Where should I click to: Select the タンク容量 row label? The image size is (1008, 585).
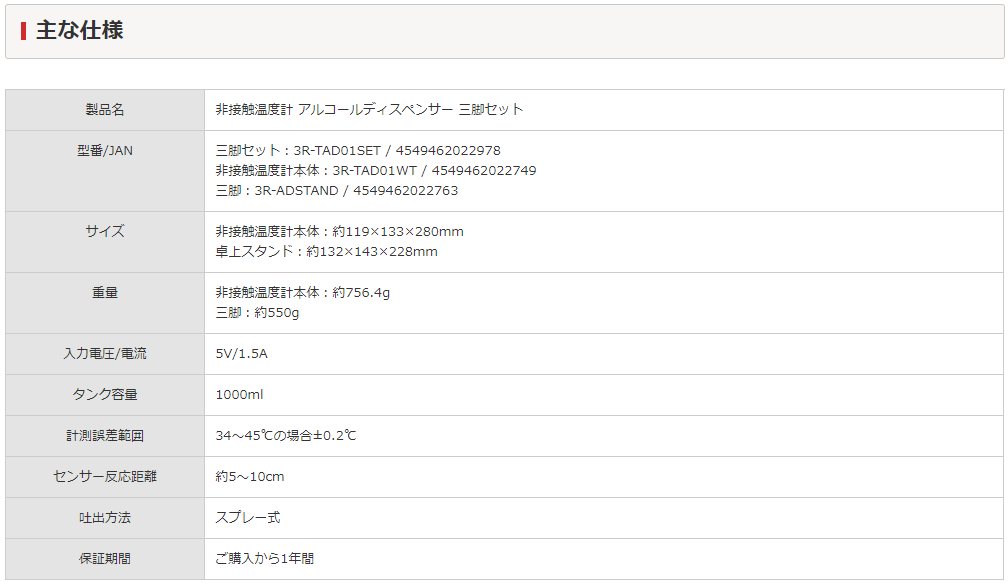click(105, 395)
